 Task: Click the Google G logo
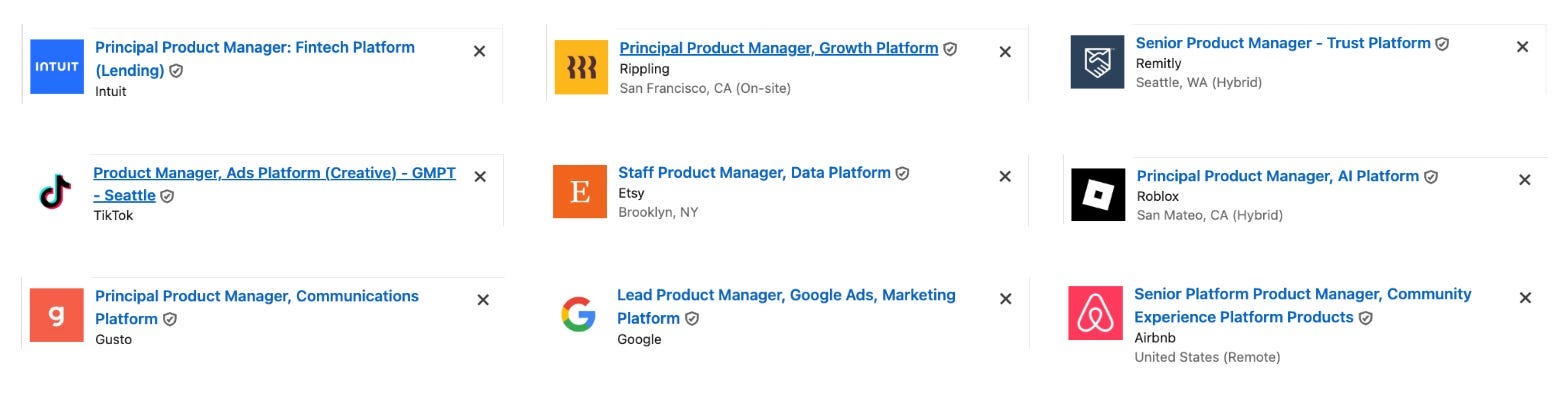pyautogui.click(x=578, y=315)
